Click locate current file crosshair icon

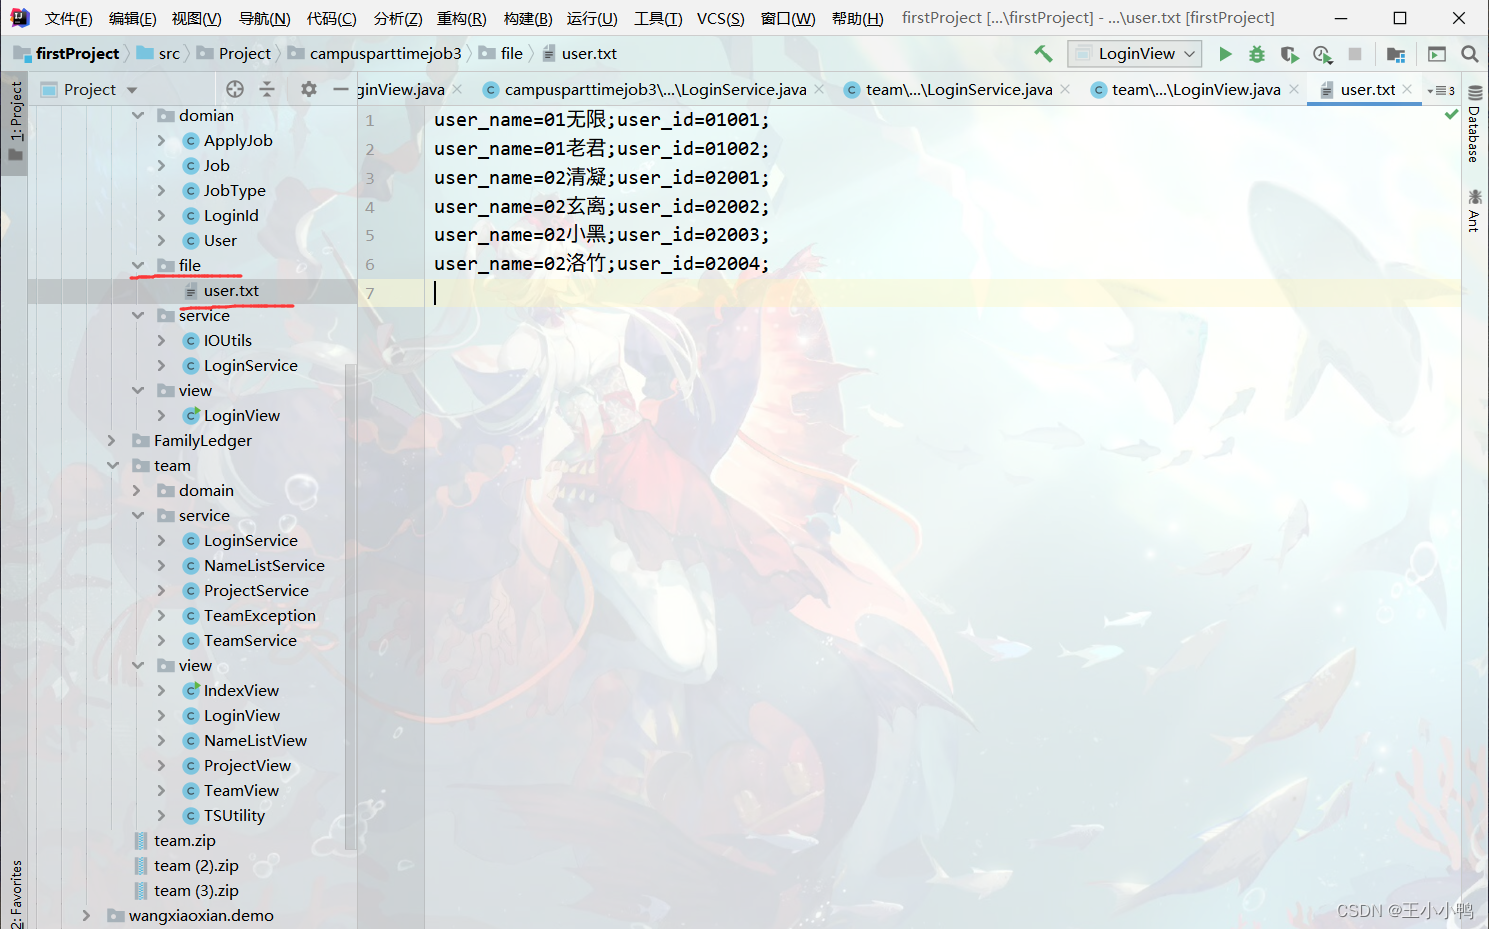[x=235, y=89]
